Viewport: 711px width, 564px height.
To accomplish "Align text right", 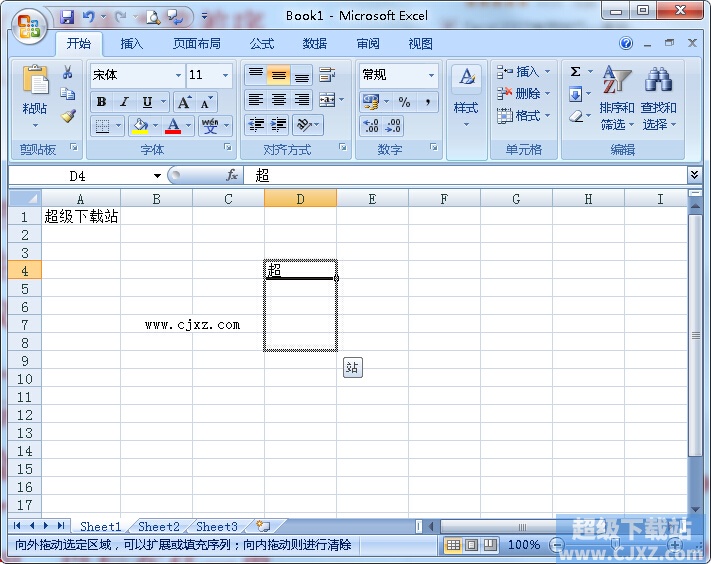I will coord(302,100).
